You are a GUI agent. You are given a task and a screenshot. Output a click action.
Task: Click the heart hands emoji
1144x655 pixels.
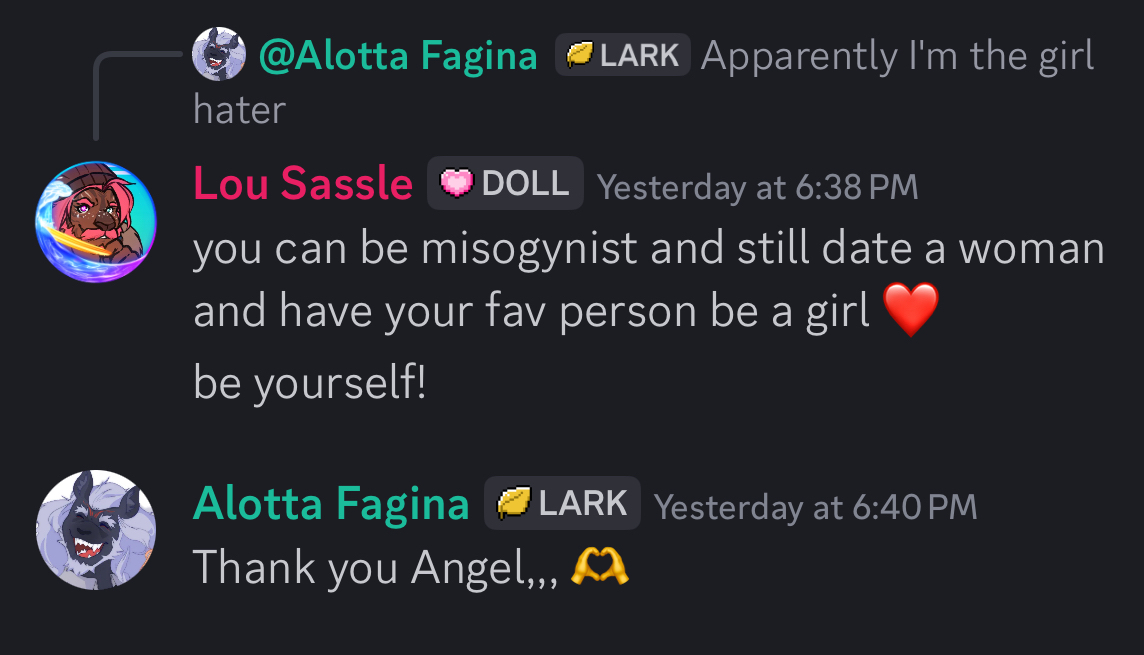(x=599, y=567)
